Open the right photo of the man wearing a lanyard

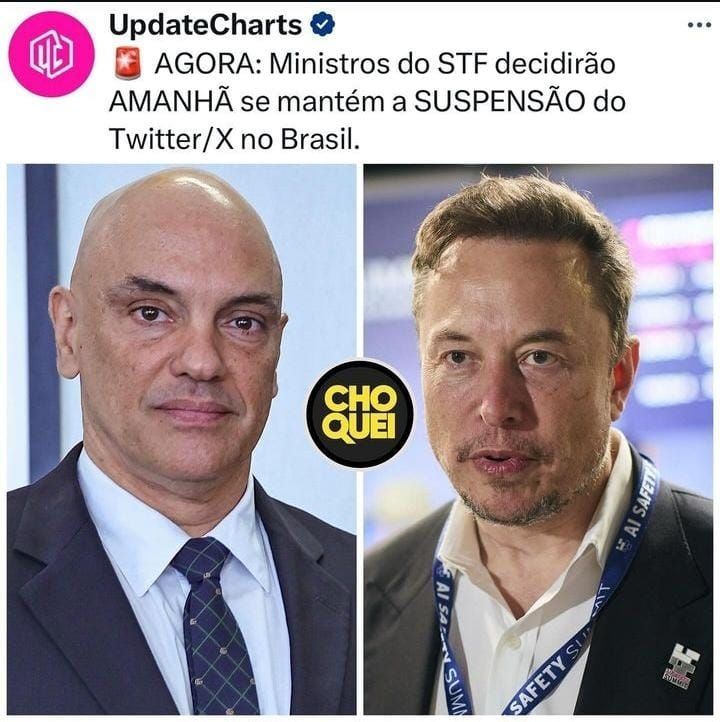tap(538, 439)
